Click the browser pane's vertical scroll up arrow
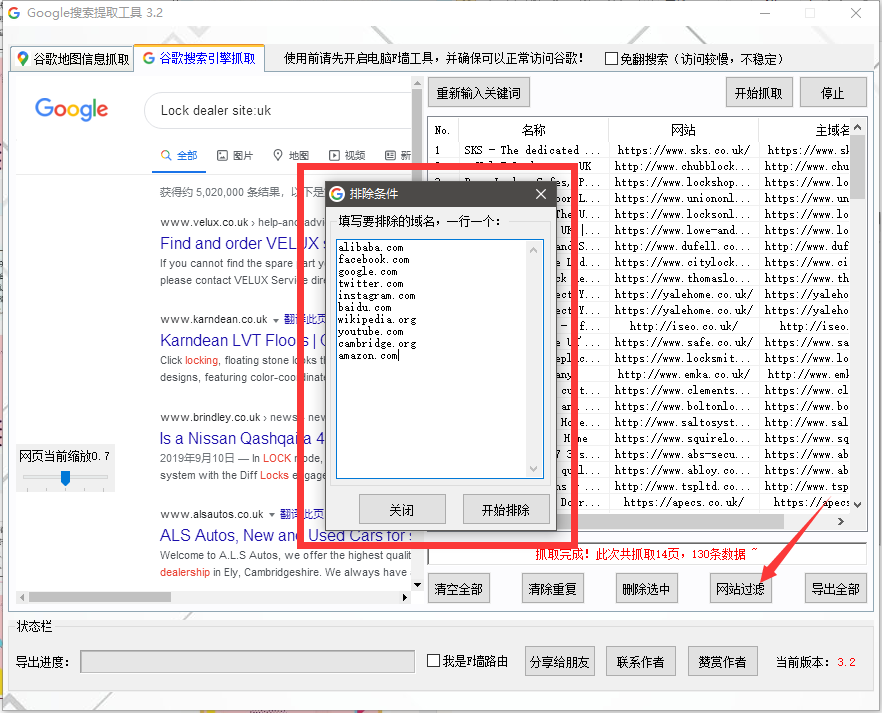The image size is (882, 713). [417, 83]
